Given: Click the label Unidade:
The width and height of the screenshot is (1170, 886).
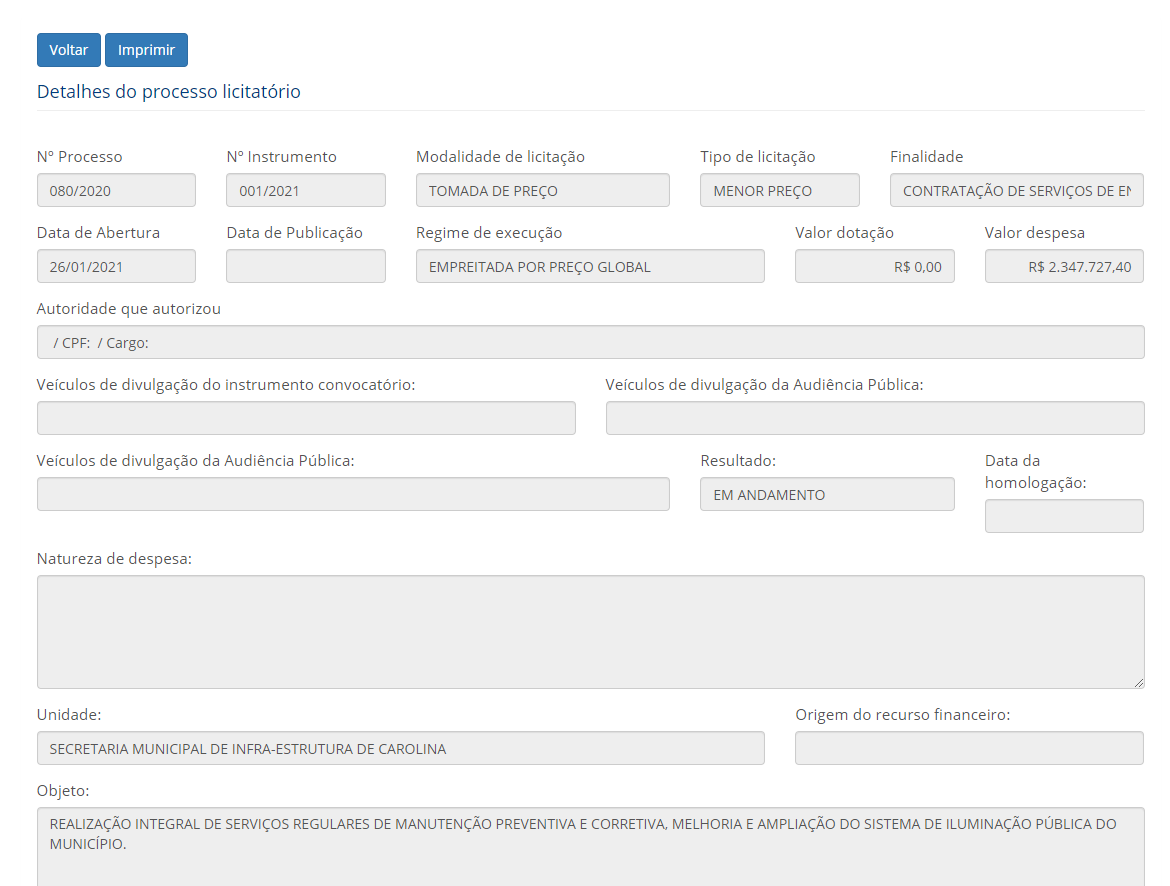Looking at the screenshot, I should pos(69,715).
